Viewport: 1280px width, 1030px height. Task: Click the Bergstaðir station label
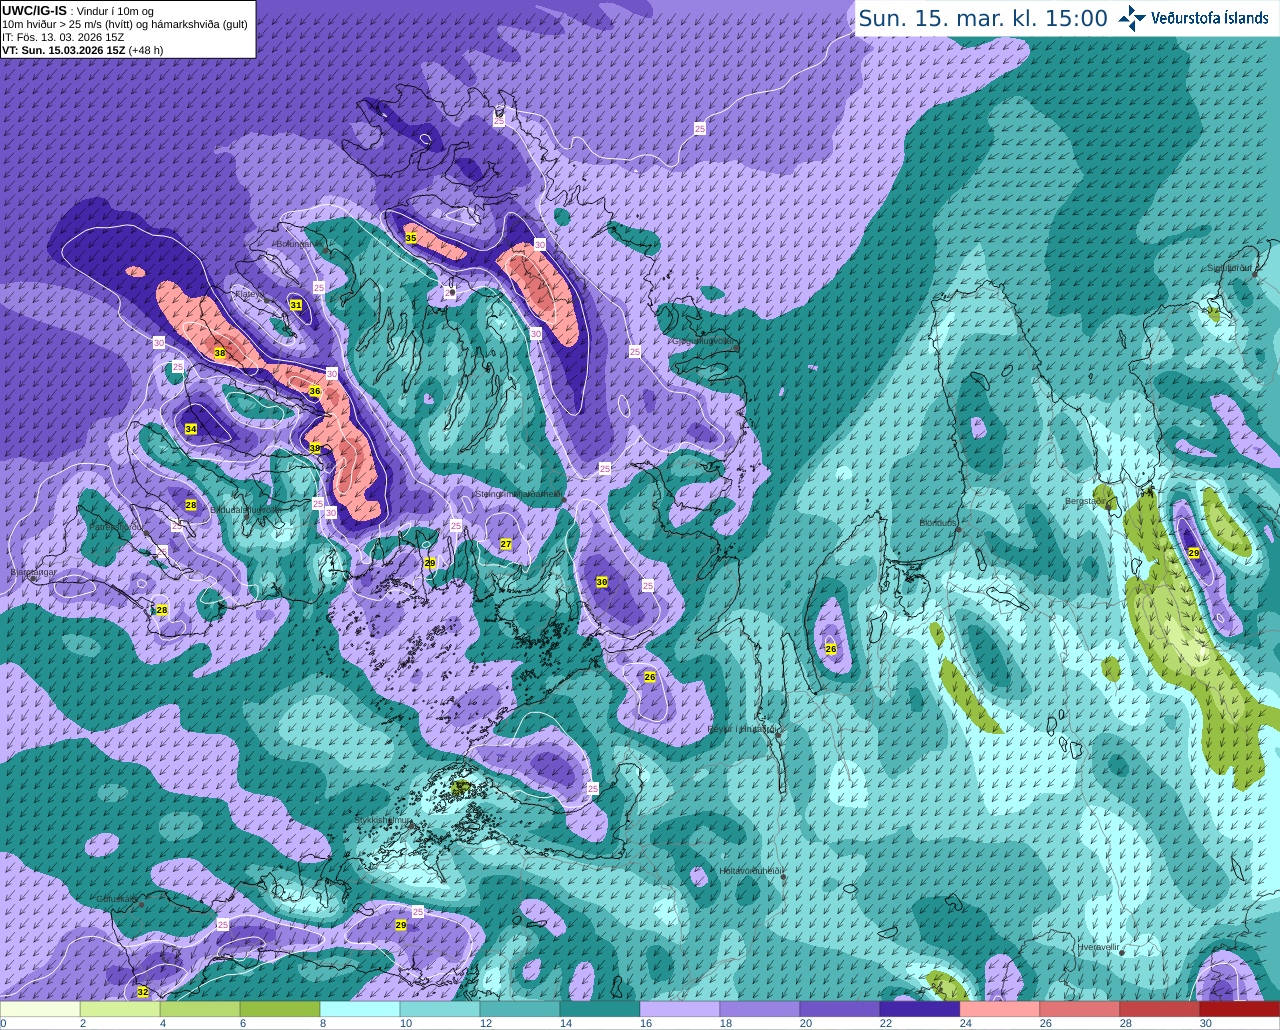click(1088, 501)
